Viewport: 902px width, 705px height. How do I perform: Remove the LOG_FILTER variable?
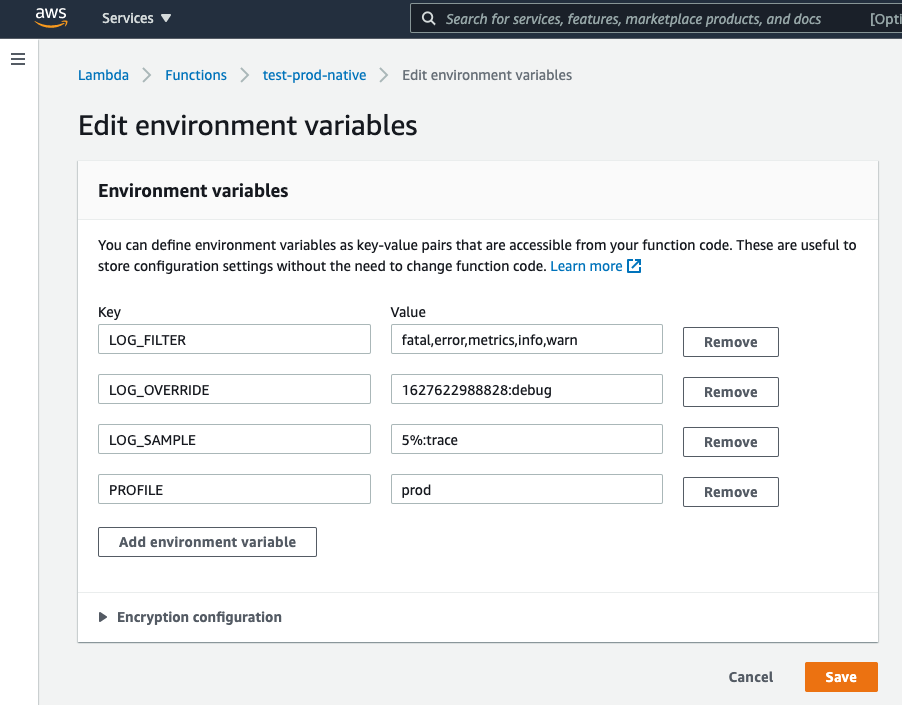(730, 342)
